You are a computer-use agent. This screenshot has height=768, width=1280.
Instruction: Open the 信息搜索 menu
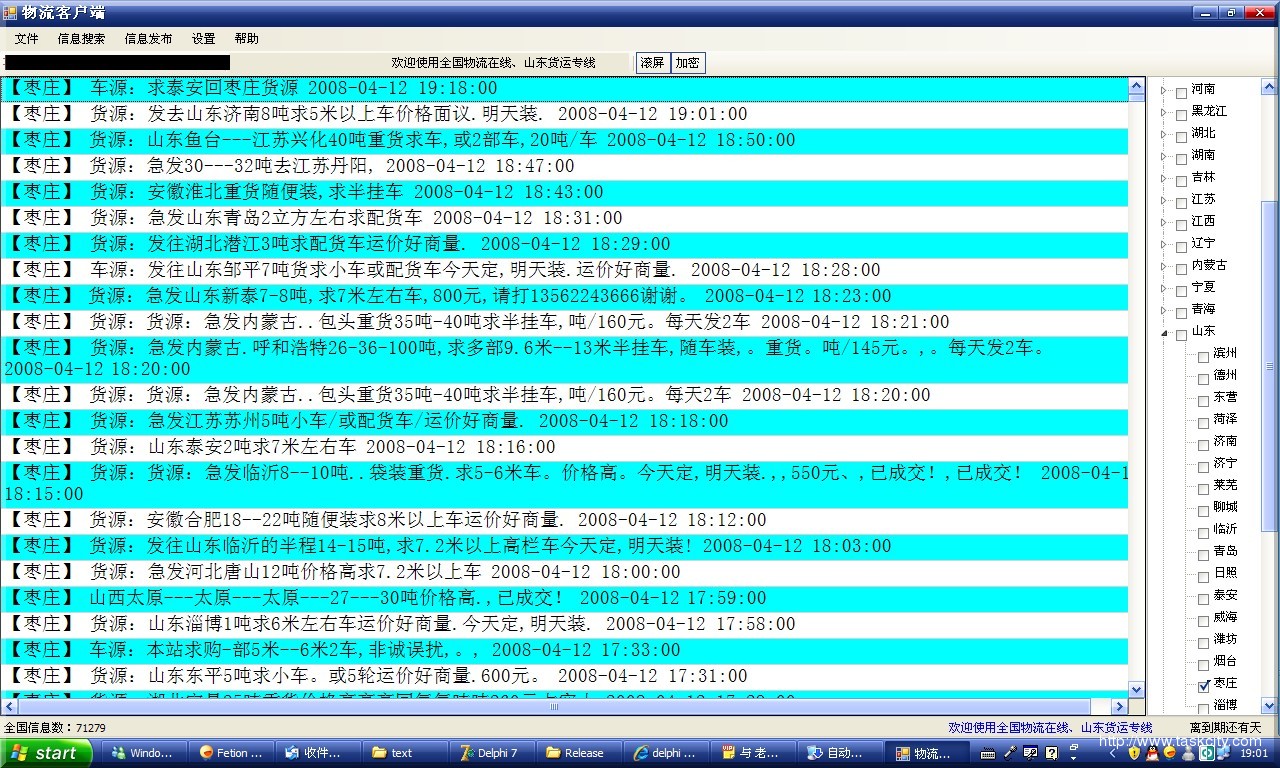81,39
